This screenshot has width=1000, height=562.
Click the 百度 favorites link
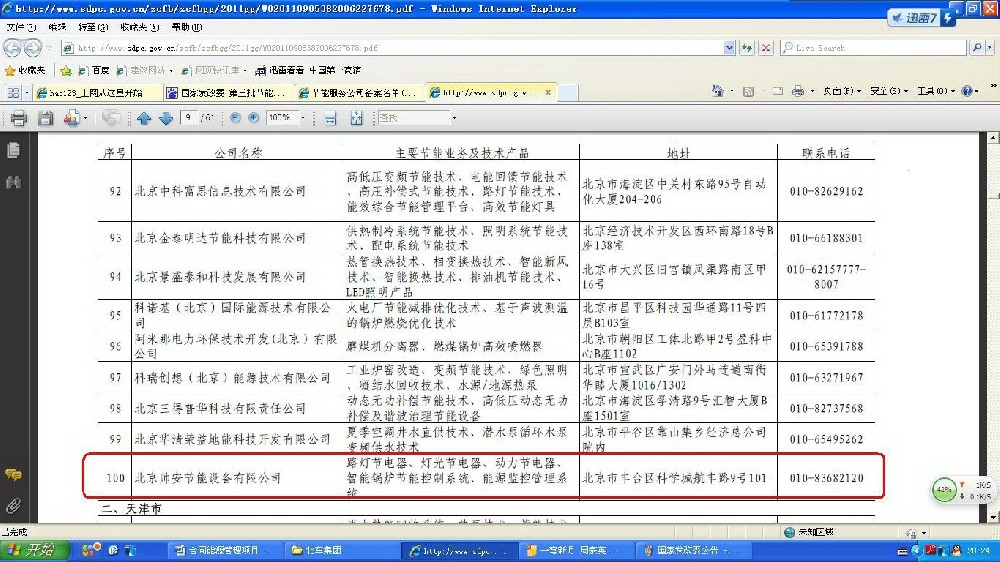[x=99, y=70]
